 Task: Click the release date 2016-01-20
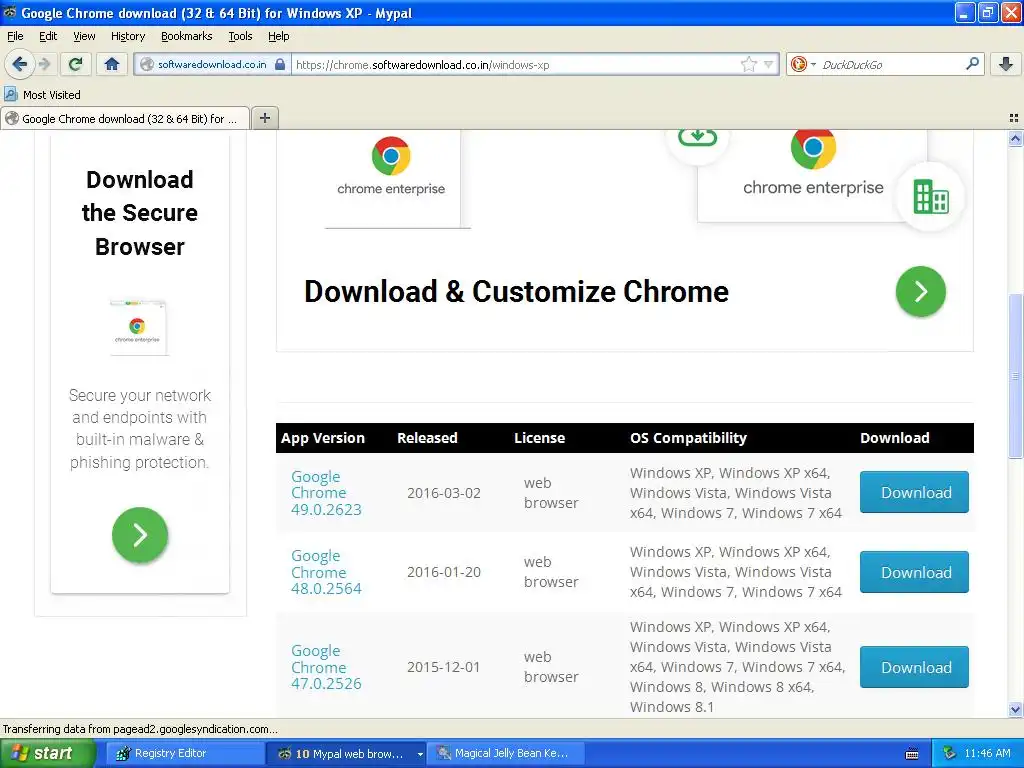tap(443, 571)
